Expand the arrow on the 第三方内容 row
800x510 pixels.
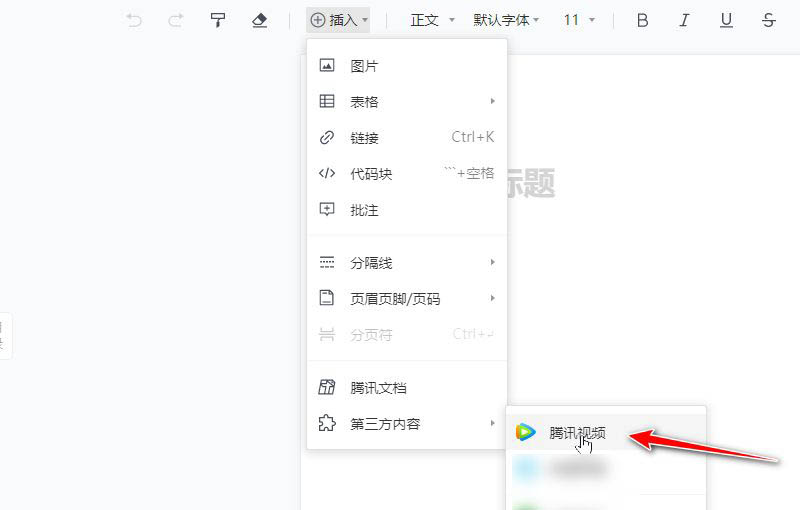tap(492, 423)
